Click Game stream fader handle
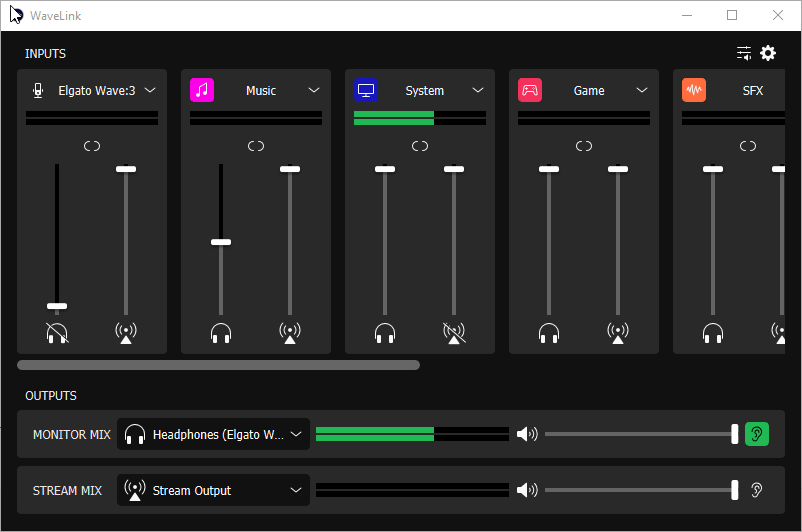802x532 pixels. 618,169
